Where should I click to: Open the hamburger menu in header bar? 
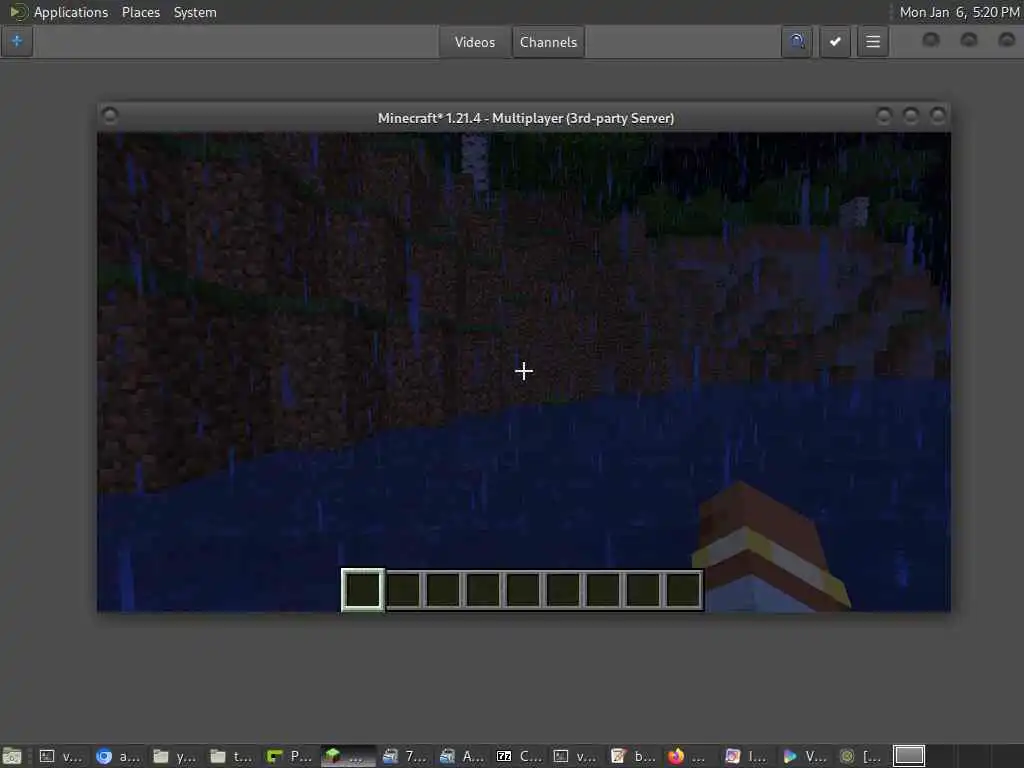[873, 42]
